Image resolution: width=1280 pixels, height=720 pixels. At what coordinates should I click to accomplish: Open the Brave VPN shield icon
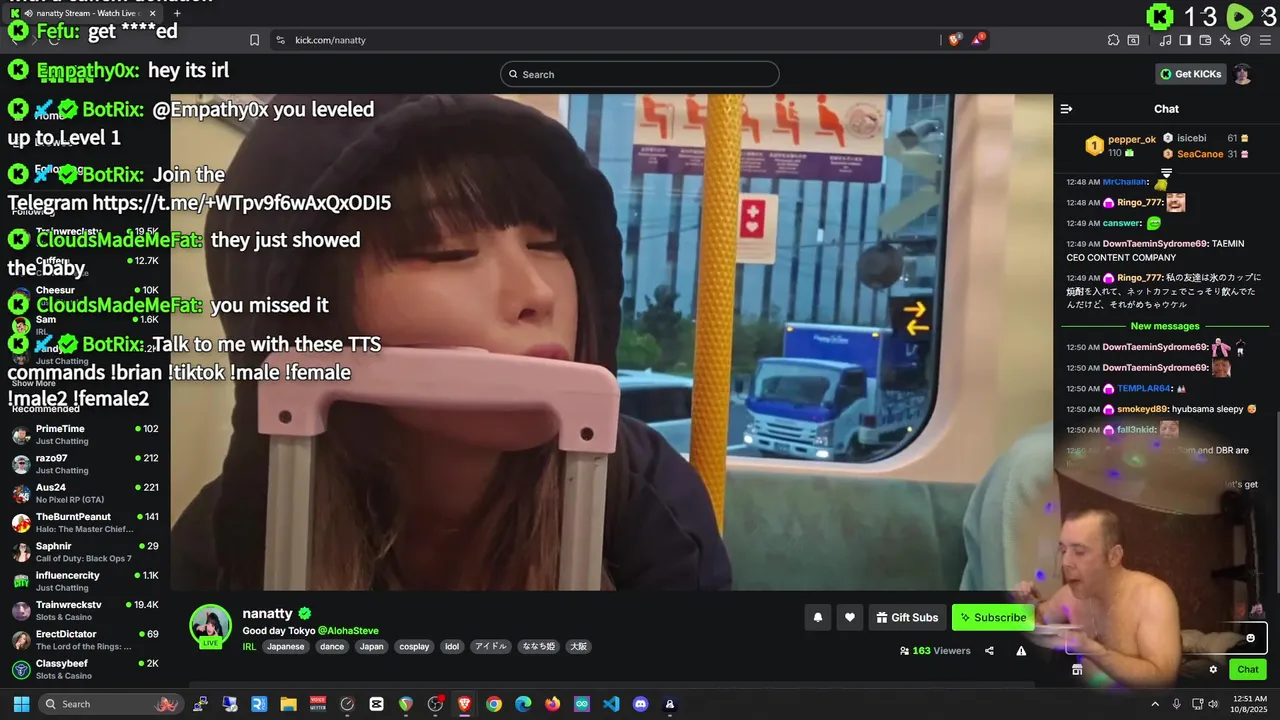click(1245, 40)
